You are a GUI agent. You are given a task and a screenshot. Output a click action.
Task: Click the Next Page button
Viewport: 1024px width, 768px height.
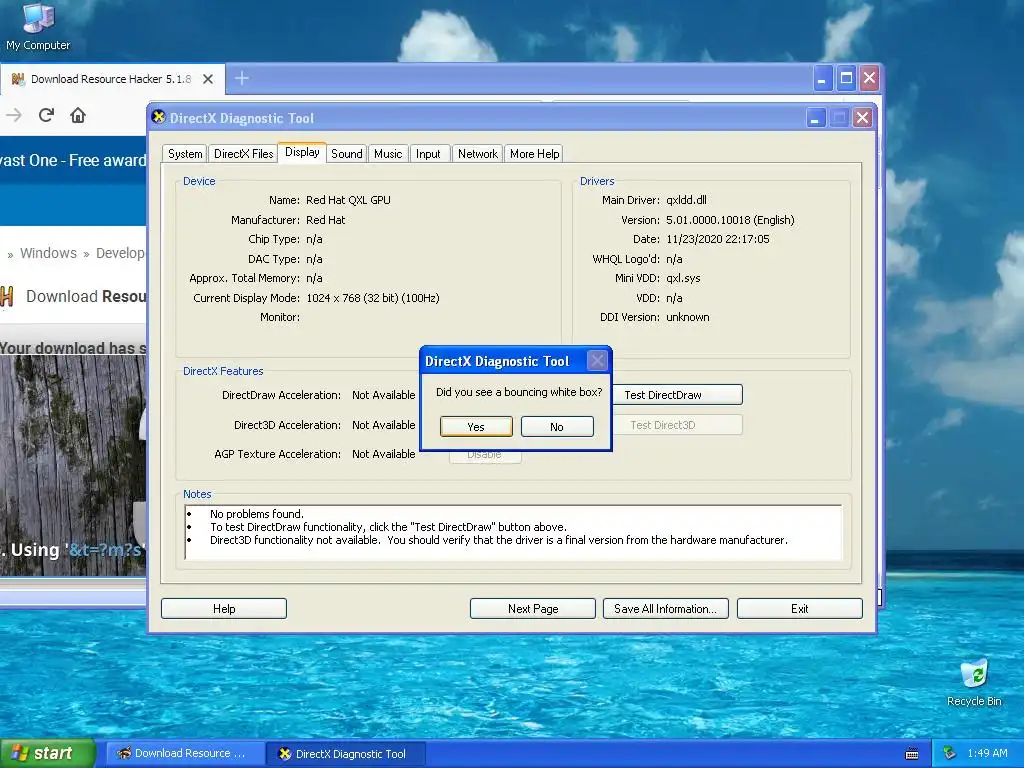tap(533, 609)
